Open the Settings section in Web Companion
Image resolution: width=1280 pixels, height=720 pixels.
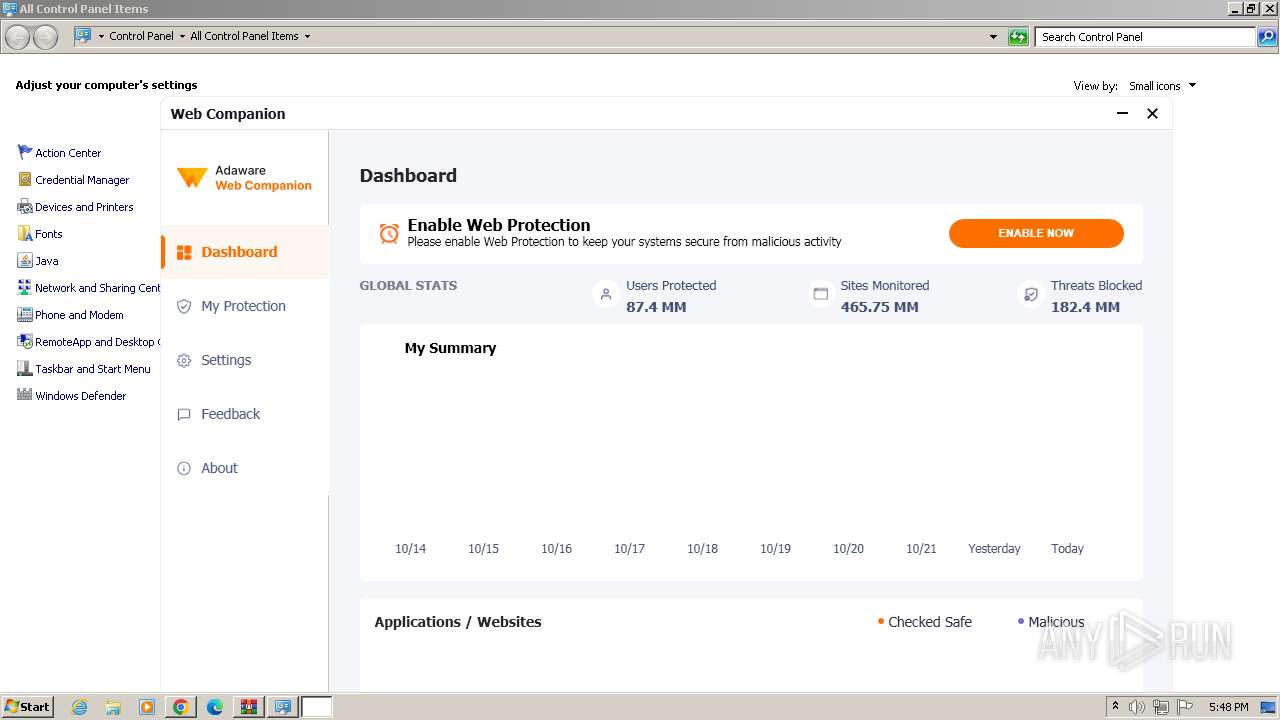(x=245, y=360)
